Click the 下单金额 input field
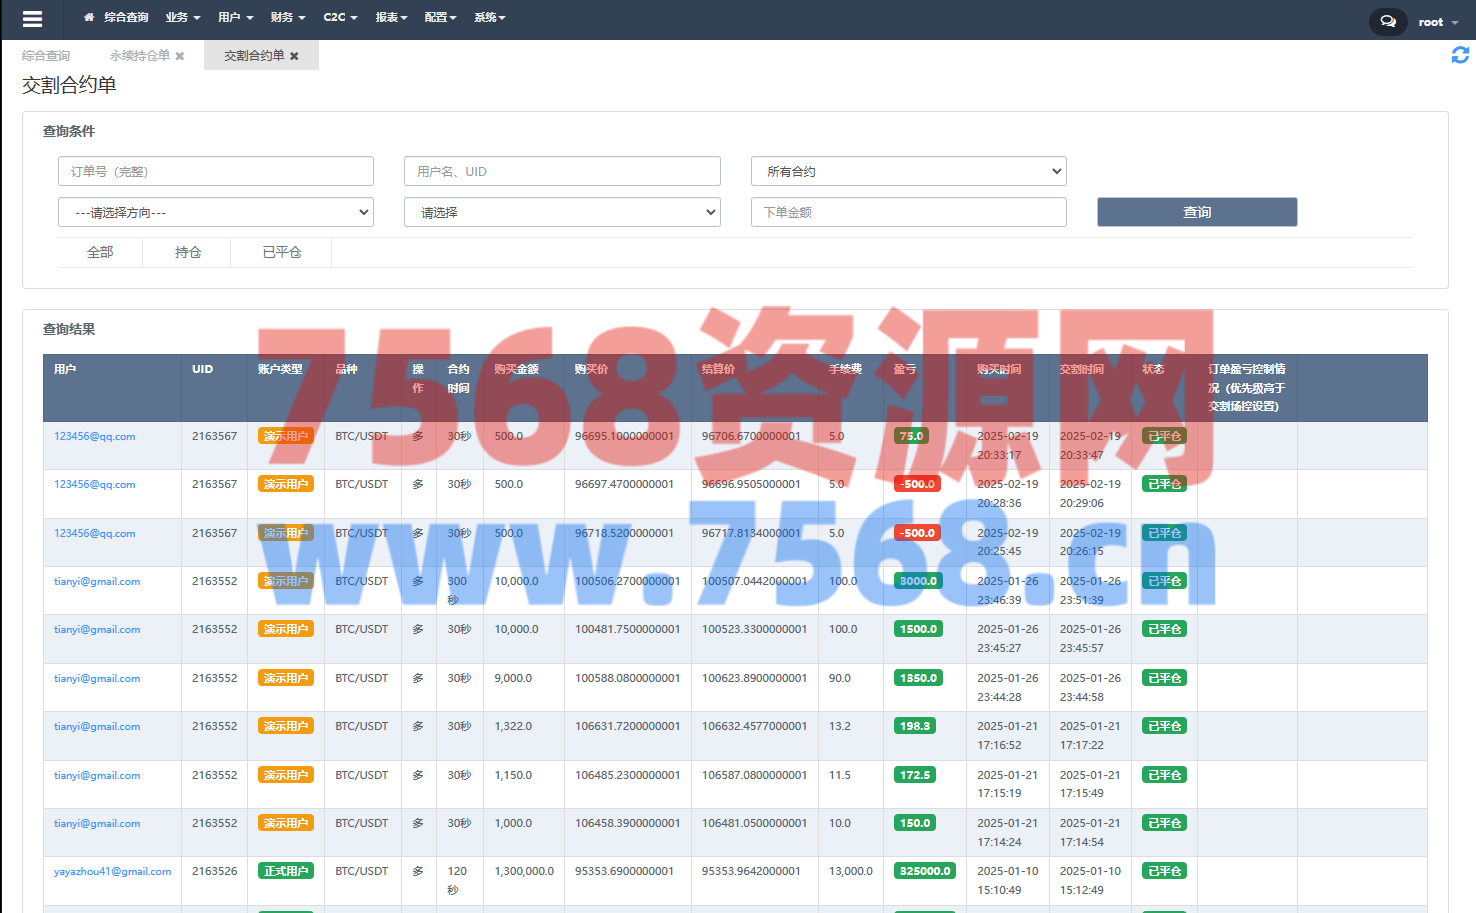This screenshot has width=1476, height=913. point(908,212)
